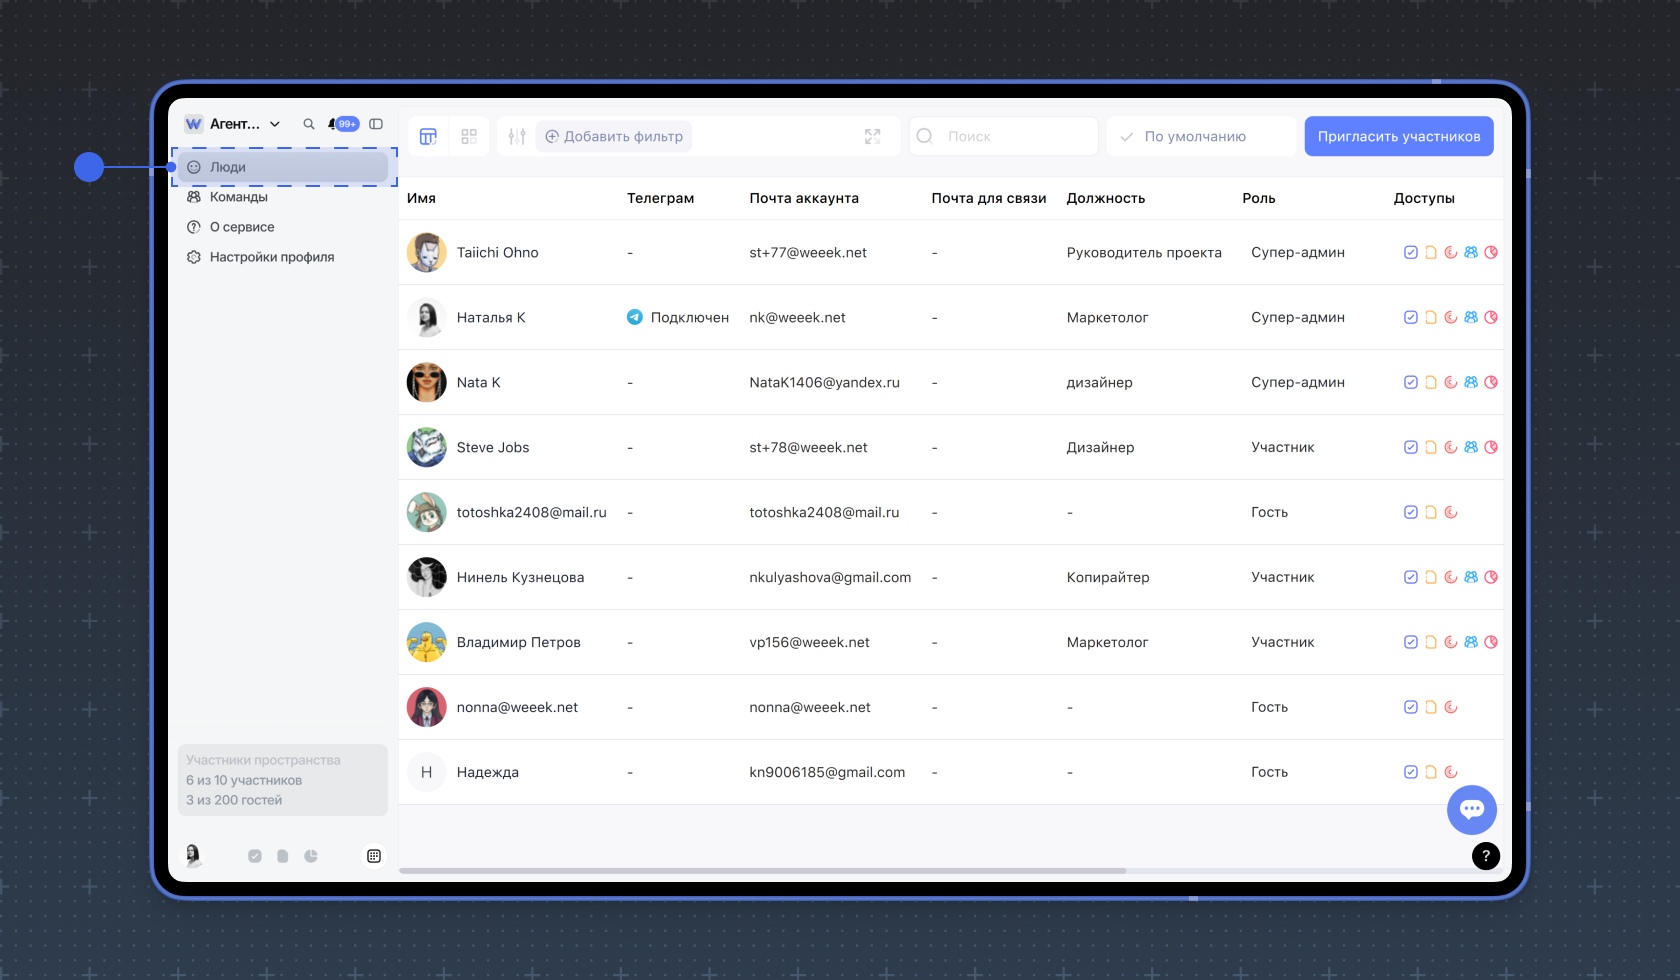This screenshot has width=1680, height=980.
Task: Switch to table view layout
Action: coord(428,136)
